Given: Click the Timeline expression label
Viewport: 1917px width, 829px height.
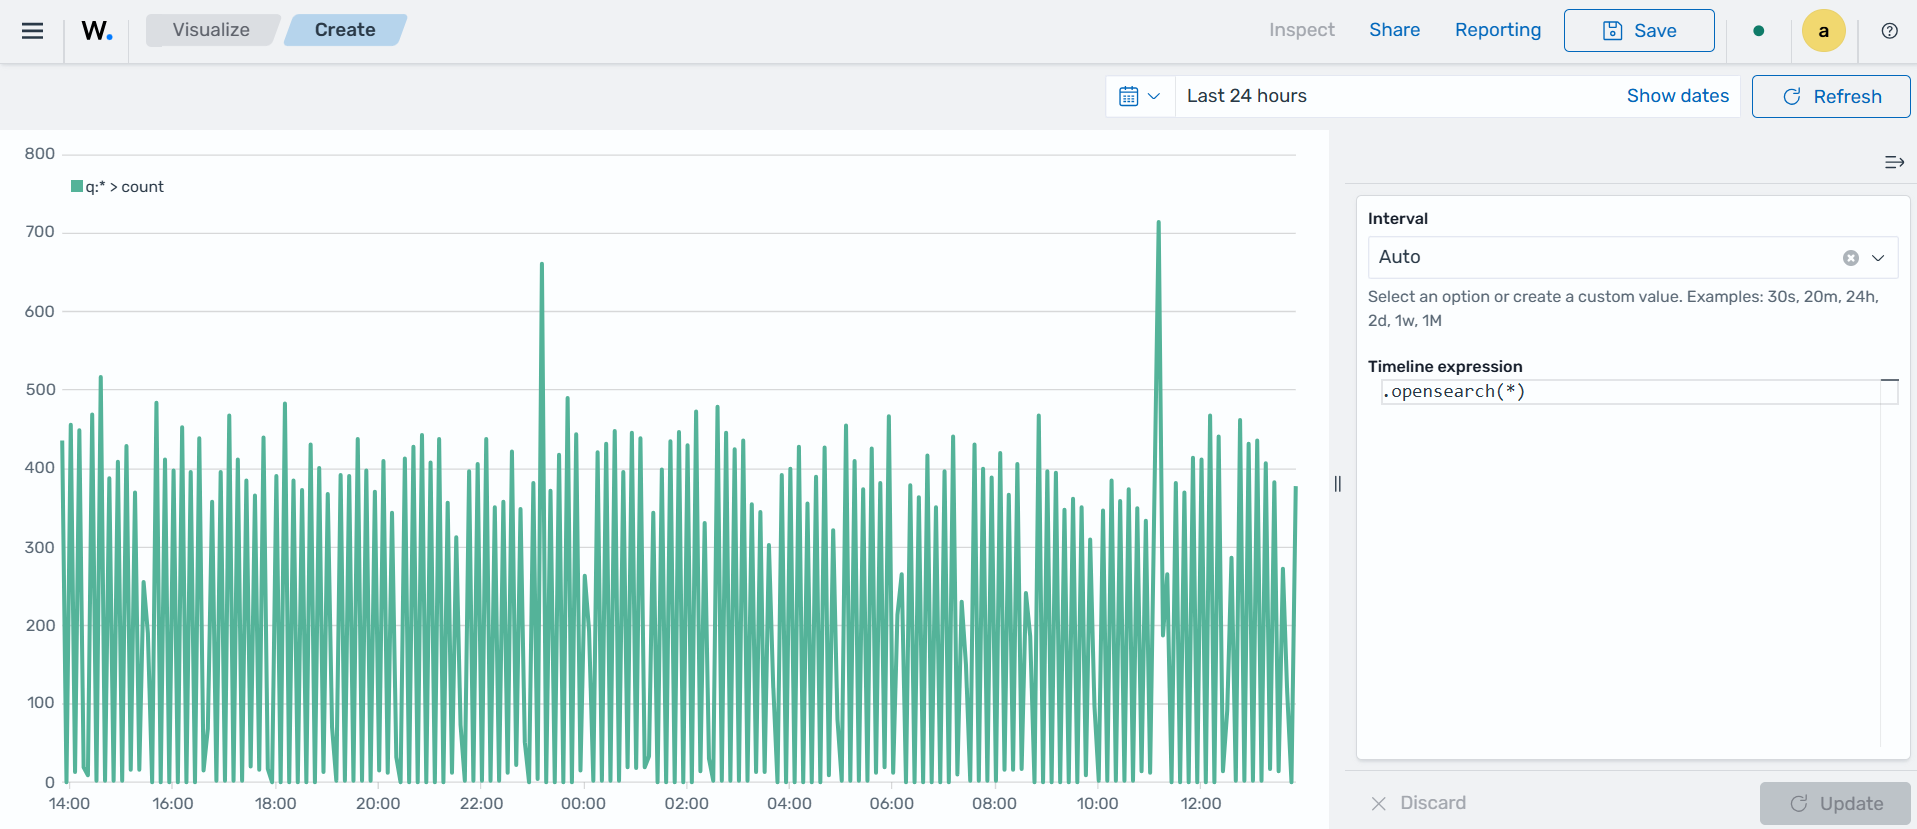Looking at the screenshot, I should (x=1445, y=367).
